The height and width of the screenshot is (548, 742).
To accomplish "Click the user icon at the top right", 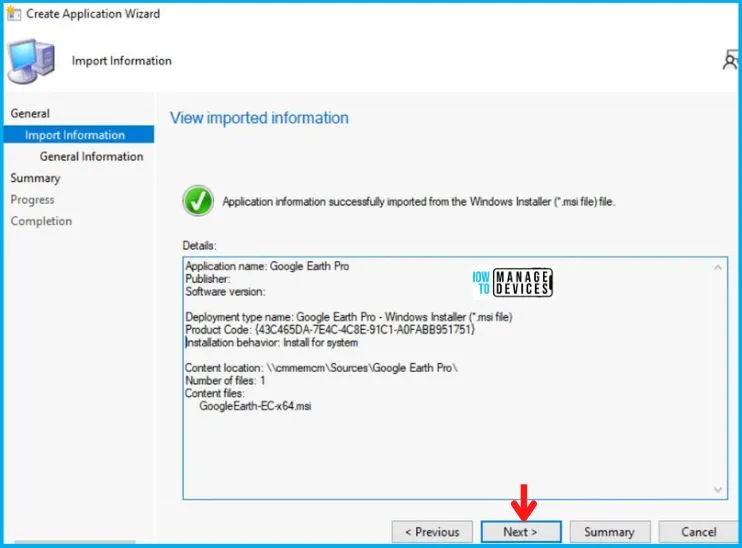I will [731, 61].
